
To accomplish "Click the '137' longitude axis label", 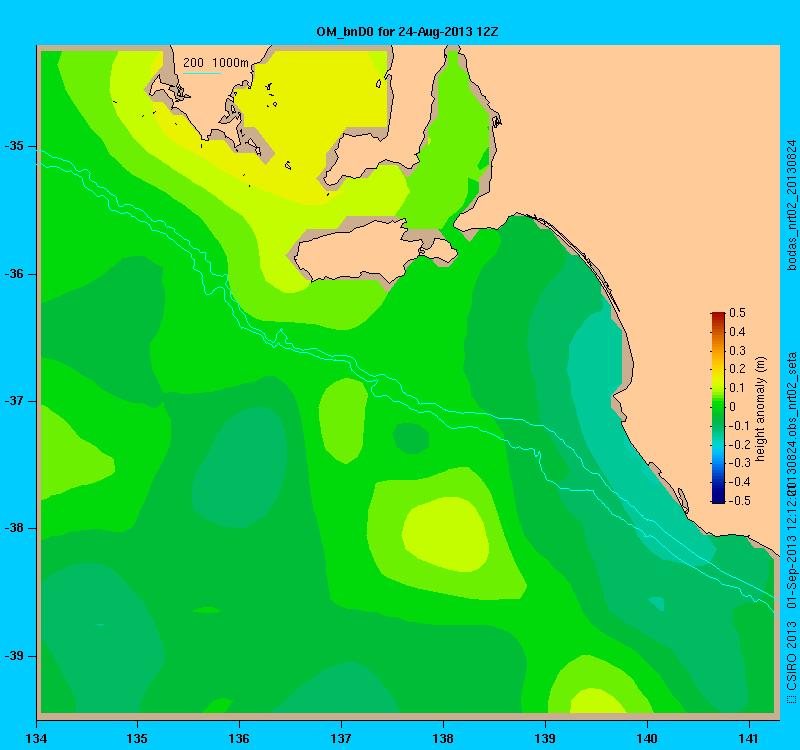I will (341, 738).
